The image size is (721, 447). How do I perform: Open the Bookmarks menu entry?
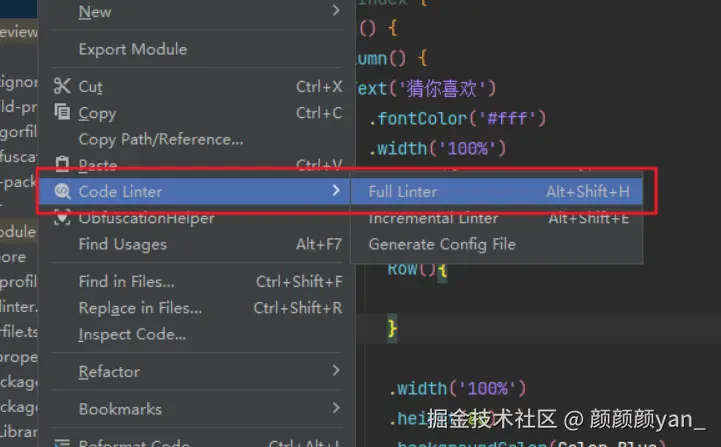[x=197, y=409]
